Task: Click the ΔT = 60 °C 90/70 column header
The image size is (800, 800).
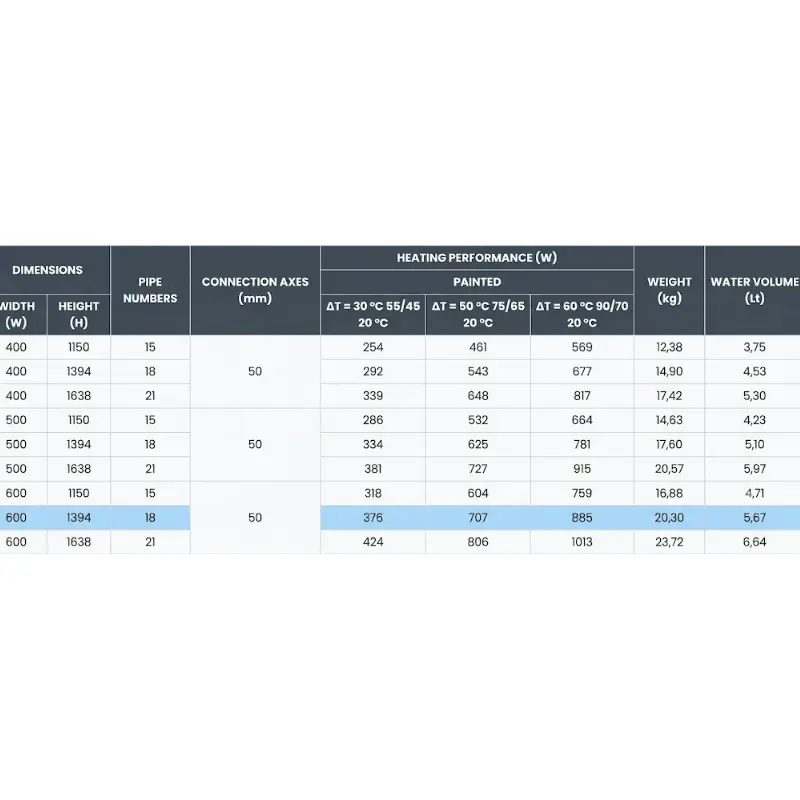Action: click(x=582, y=314)
